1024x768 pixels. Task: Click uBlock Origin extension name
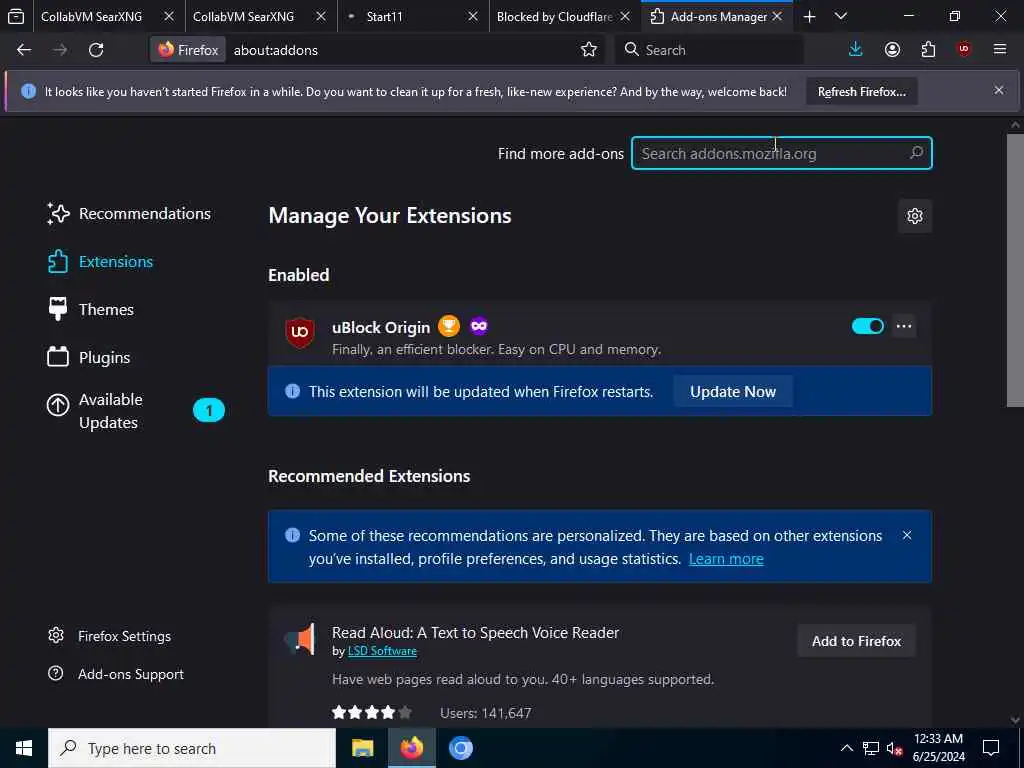(381, 327)
